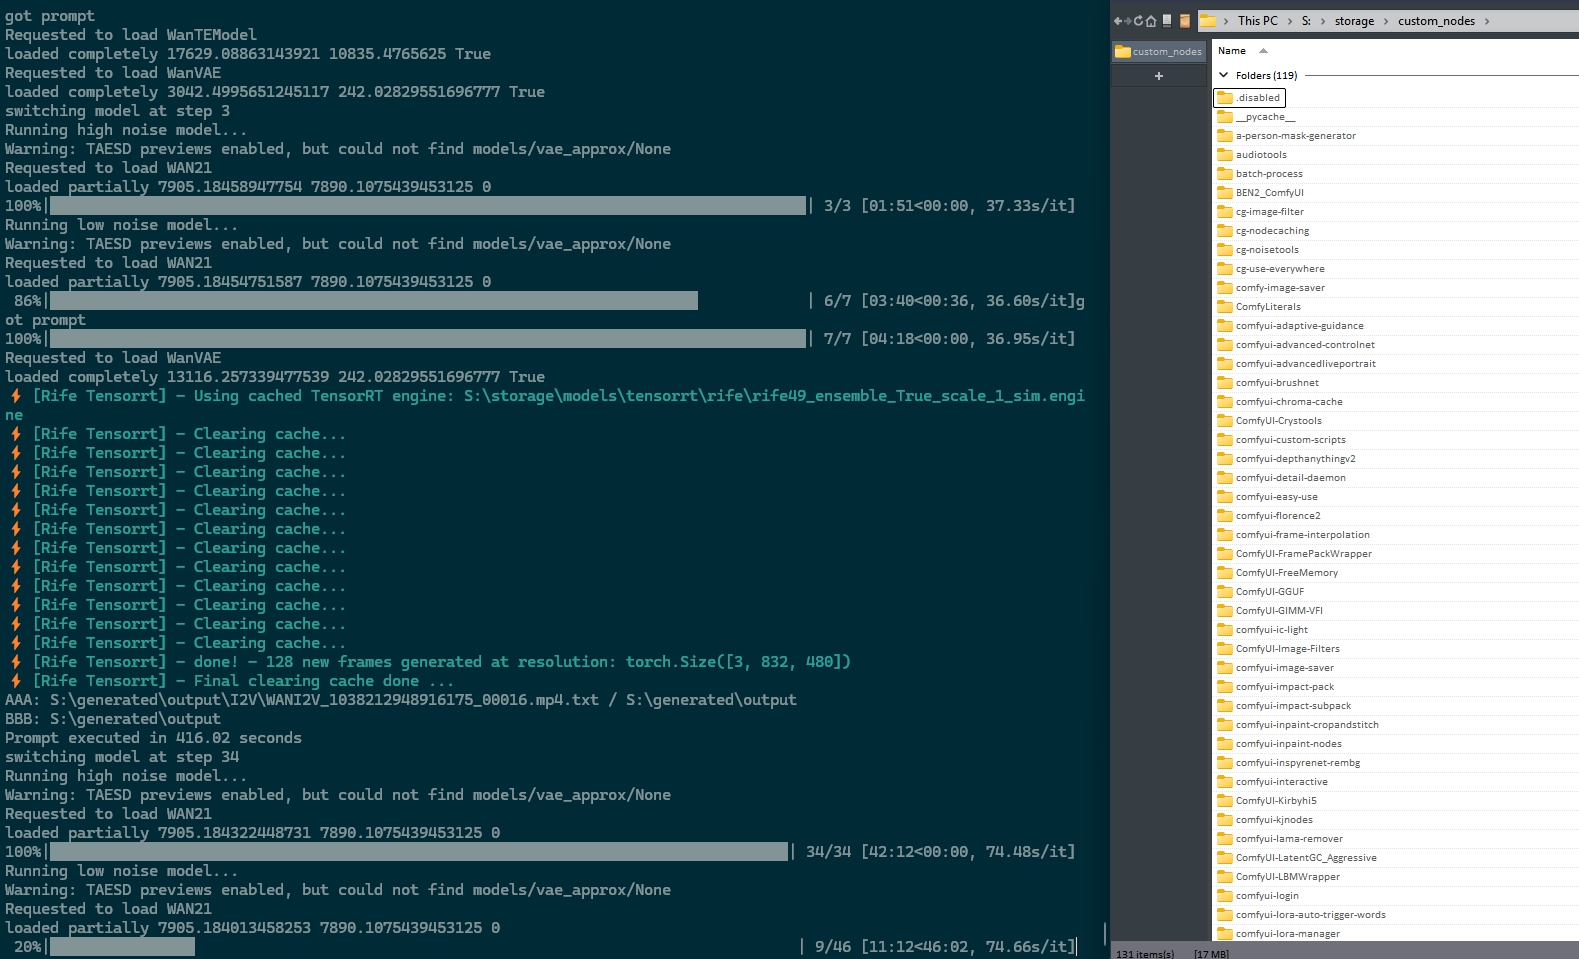Click the Back navigation arrow
Viewport: 1579px width, 959px height.
click(x=1117, y=21)
